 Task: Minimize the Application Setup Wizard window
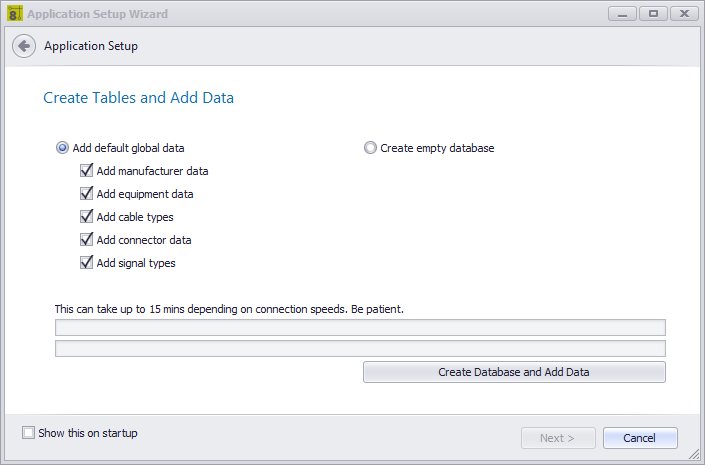click(622, 14)
